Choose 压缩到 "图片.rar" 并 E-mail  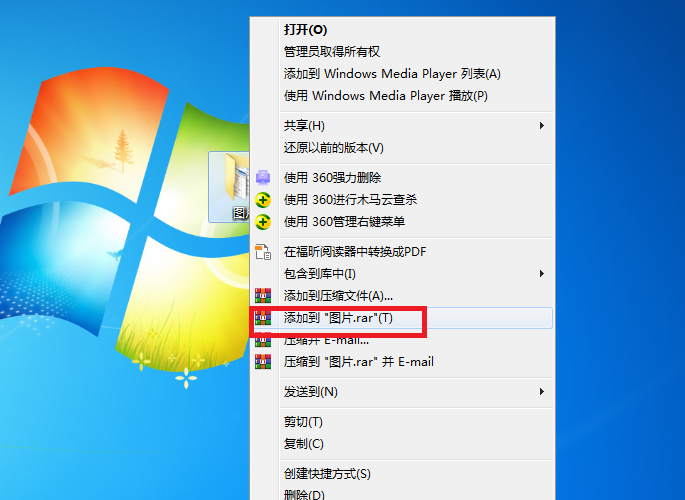point(402,362)
